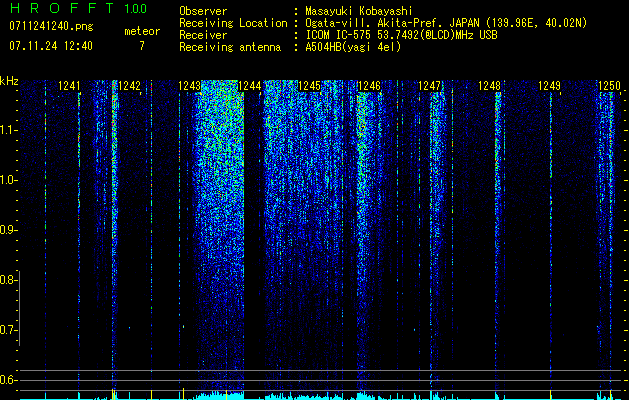Click the meteor count 7
Image resolution: width=629 pixels, height=400 pixels.
(142, 46)
